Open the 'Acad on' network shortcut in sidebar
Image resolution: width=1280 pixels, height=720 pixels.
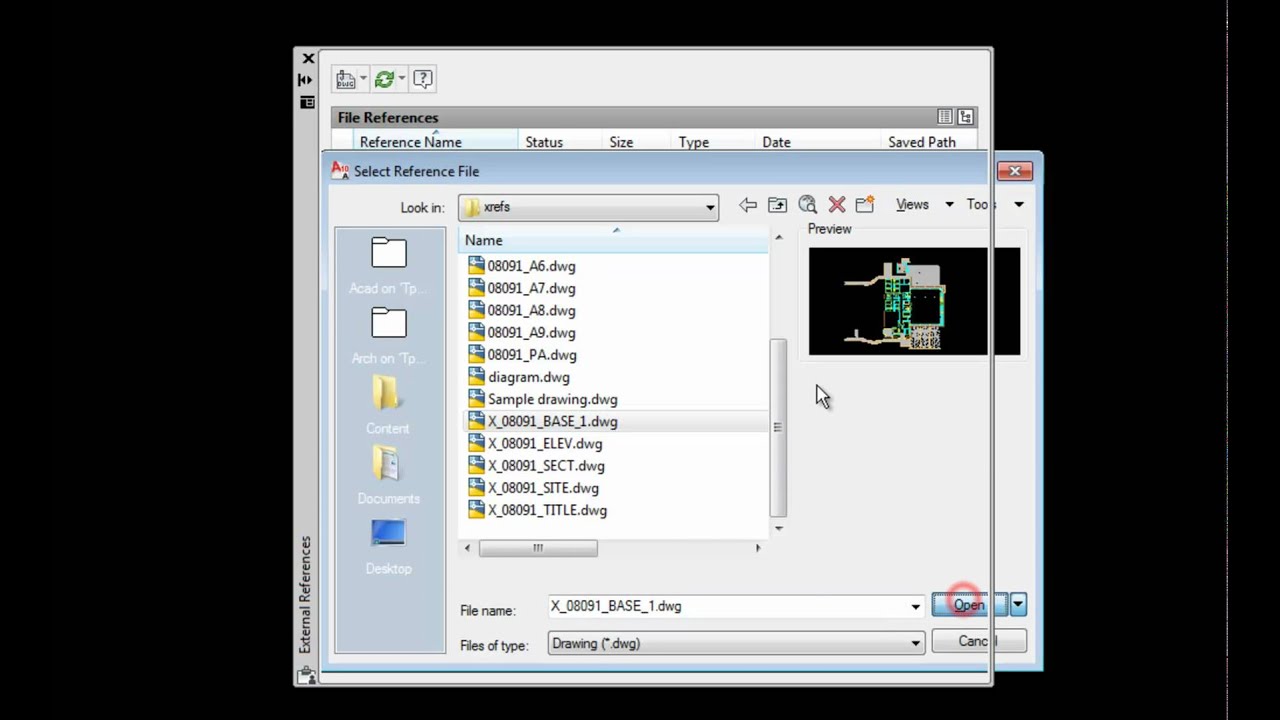tap(388, 266)
